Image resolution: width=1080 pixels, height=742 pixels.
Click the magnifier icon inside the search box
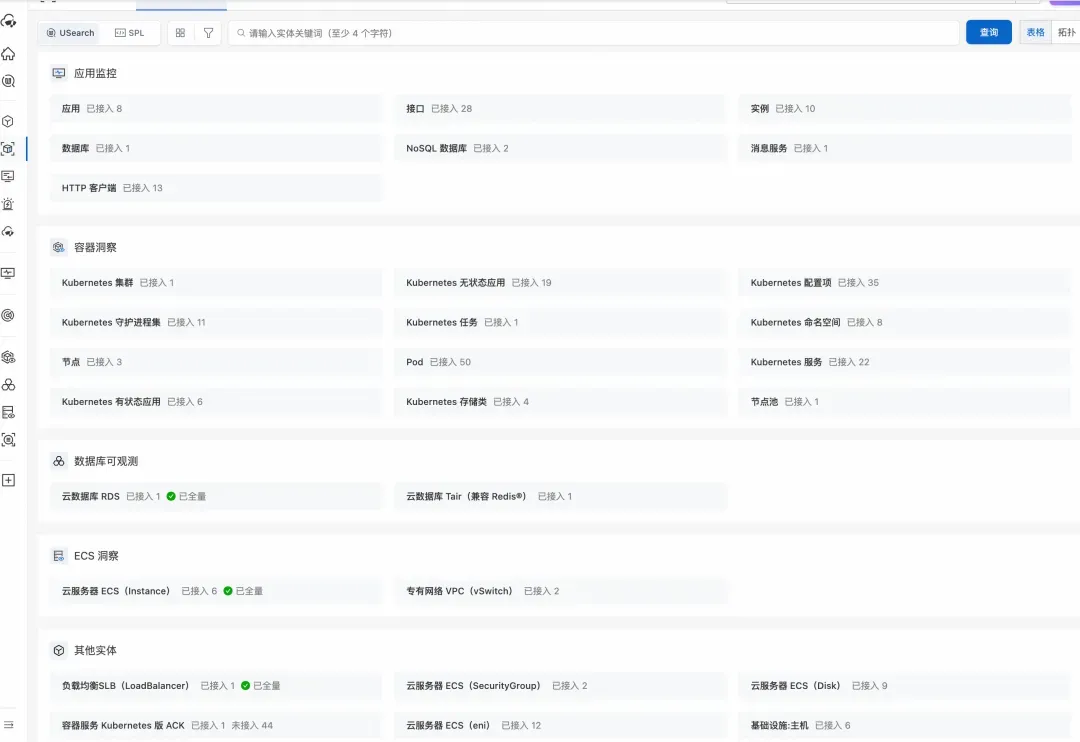[241, 32]
